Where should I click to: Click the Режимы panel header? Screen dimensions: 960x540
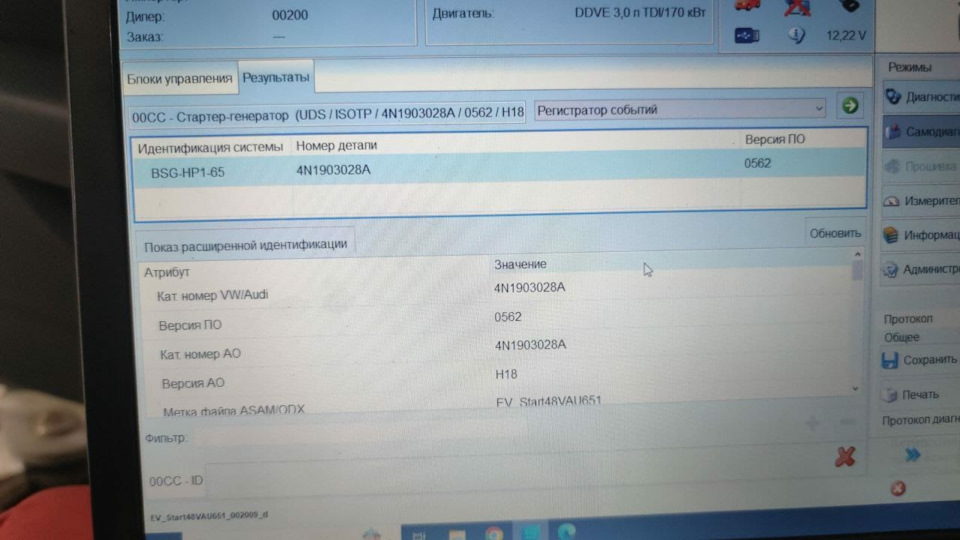click(x=910, y=67)
